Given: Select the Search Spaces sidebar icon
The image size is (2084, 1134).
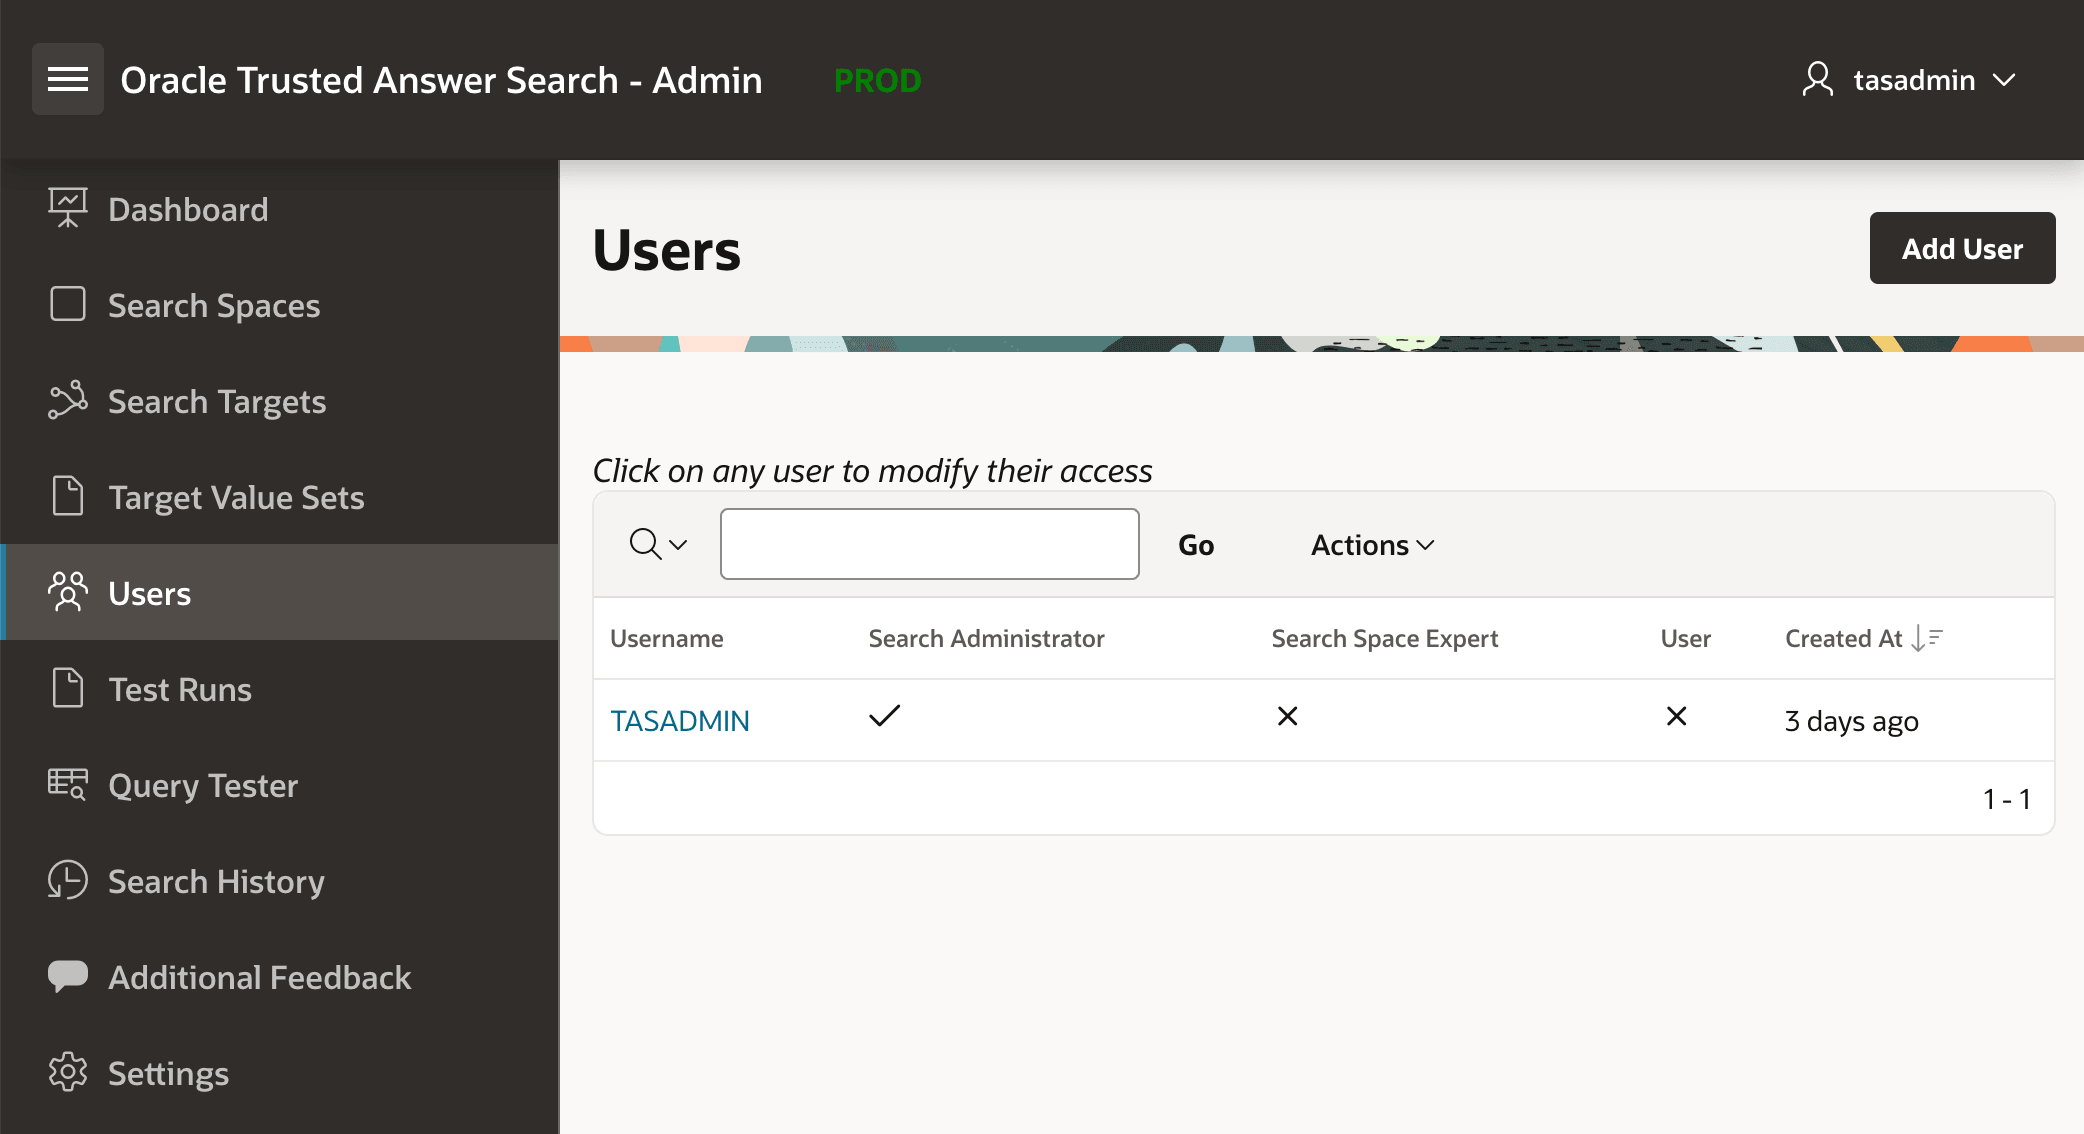Looking at the screenshot, I should click(x=67, y=304).
